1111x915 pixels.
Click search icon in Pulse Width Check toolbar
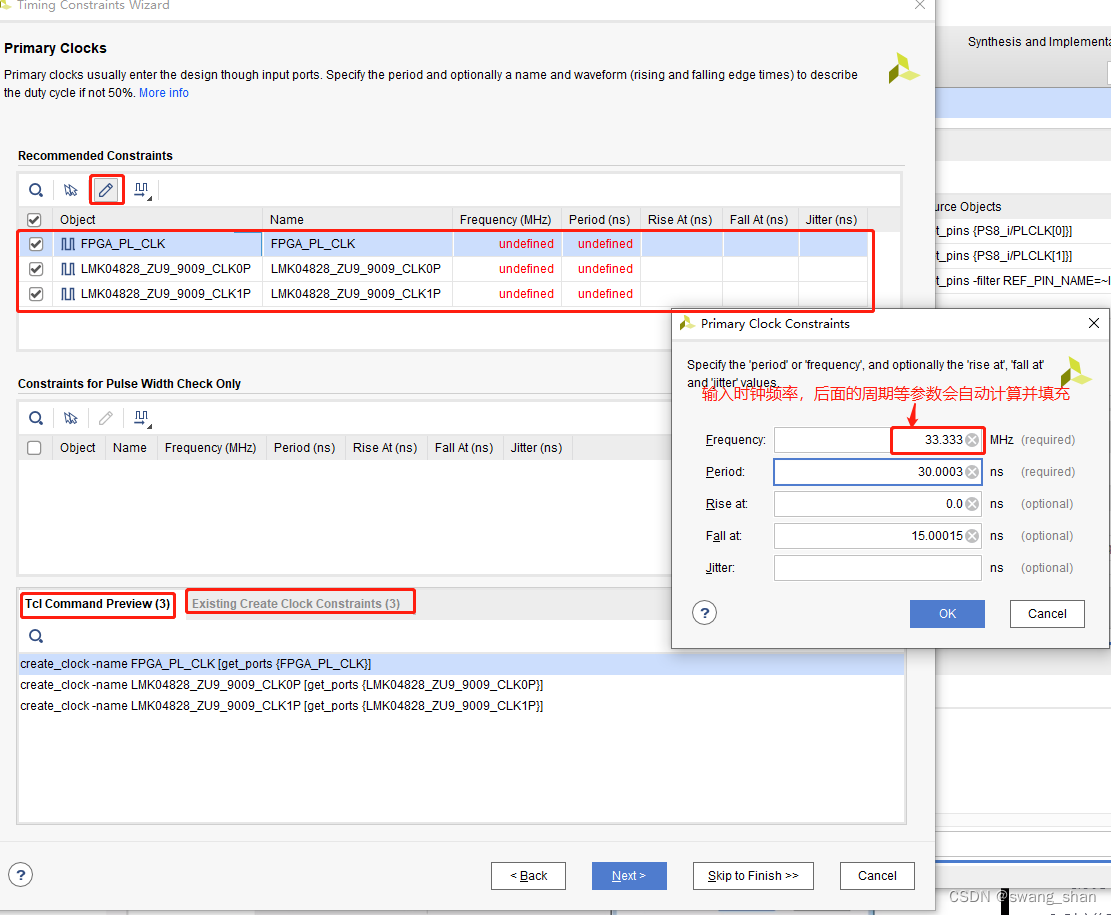[35, 418]
